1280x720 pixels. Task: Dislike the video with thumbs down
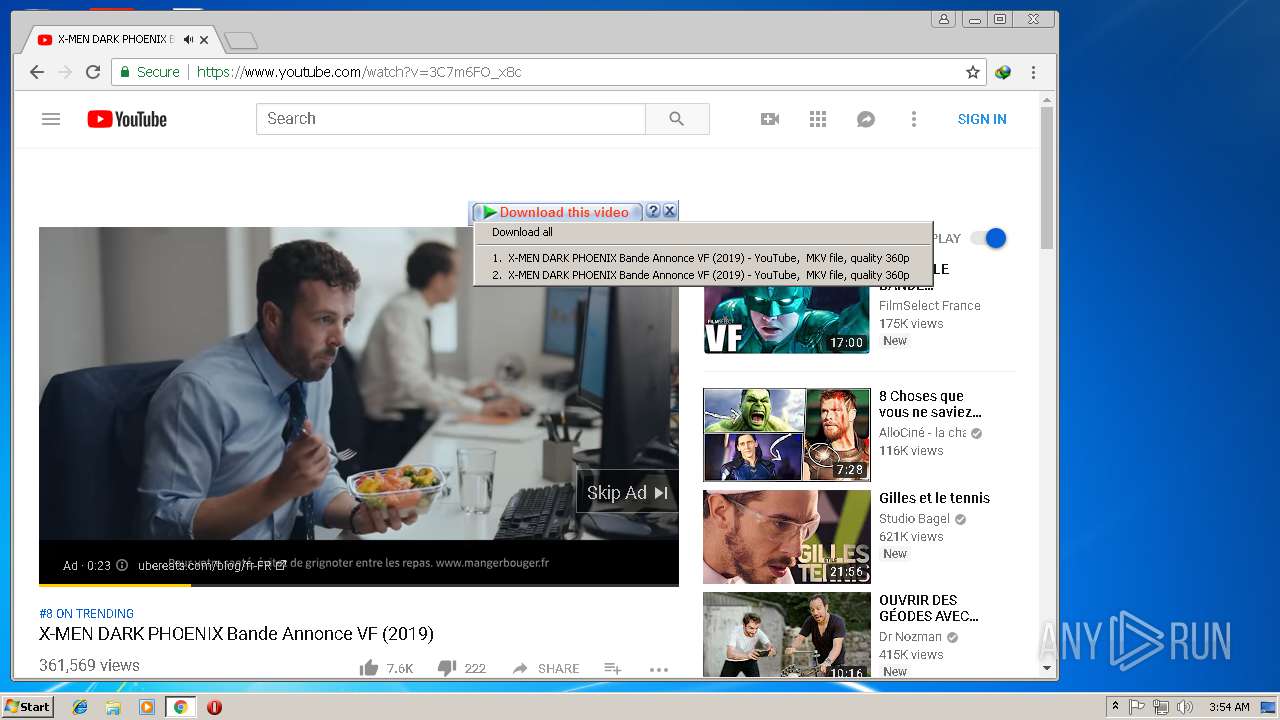[447, 668]
